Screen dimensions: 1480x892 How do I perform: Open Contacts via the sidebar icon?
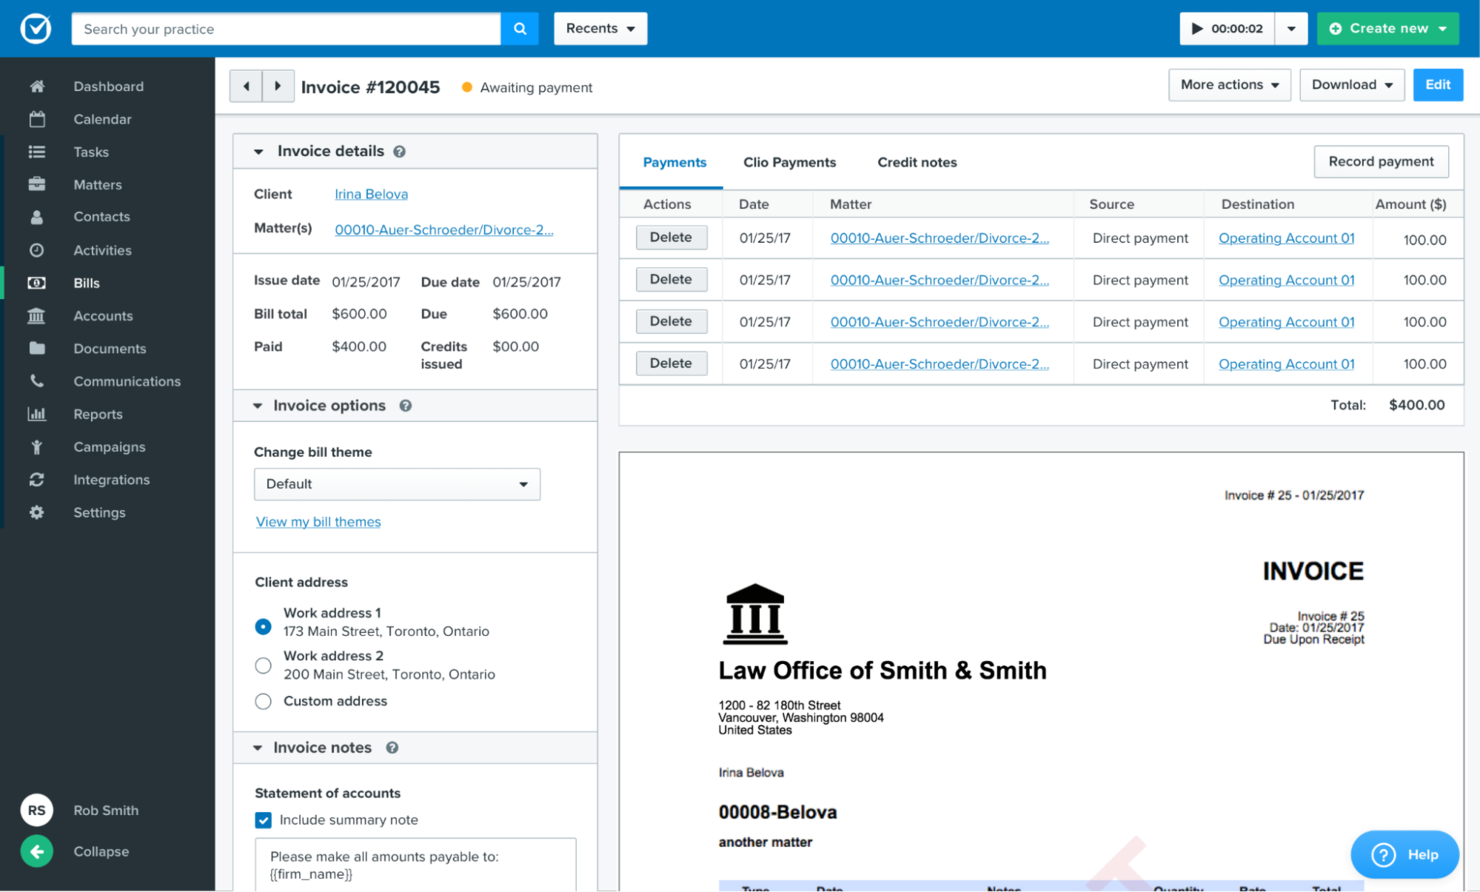click(37, 216)
